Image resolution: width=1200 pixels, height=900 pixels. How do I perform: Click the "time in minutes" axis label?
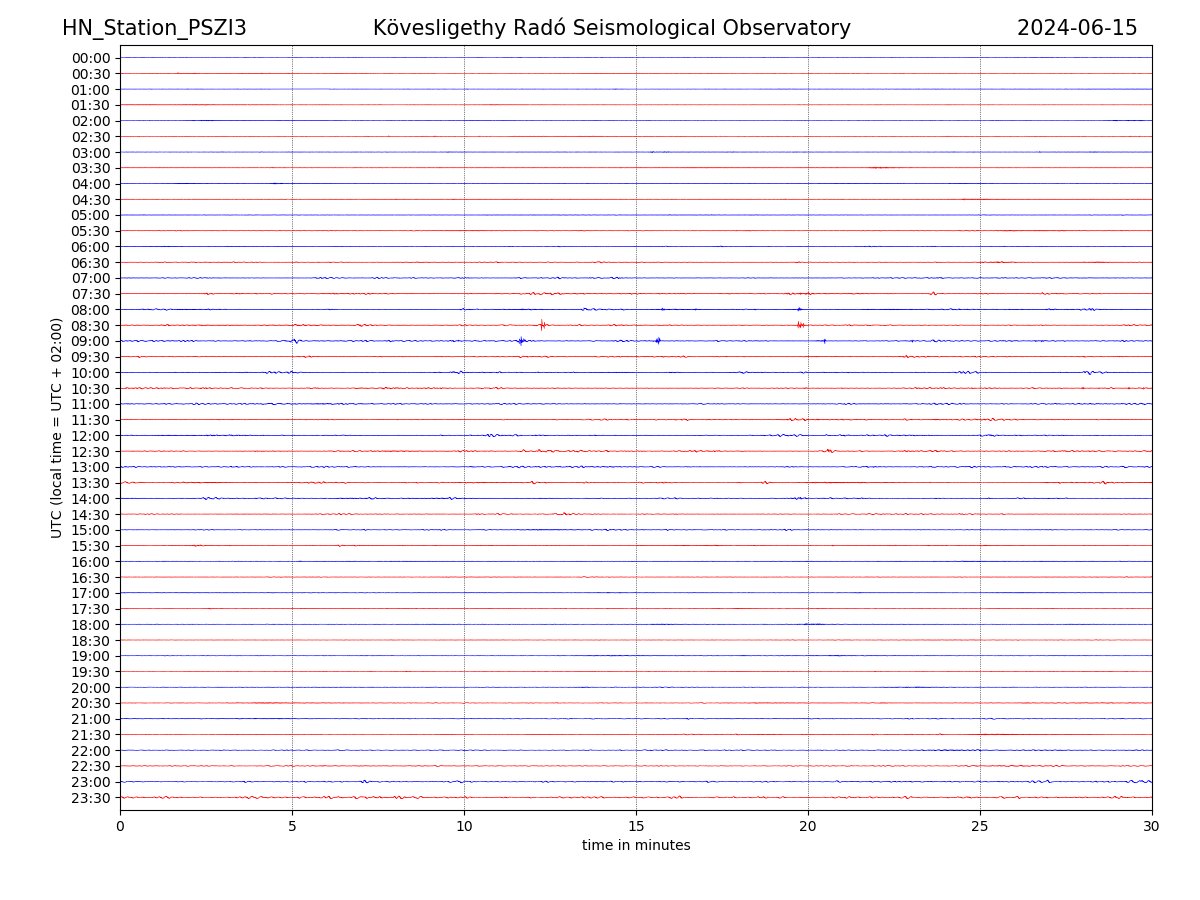point(636,846)
